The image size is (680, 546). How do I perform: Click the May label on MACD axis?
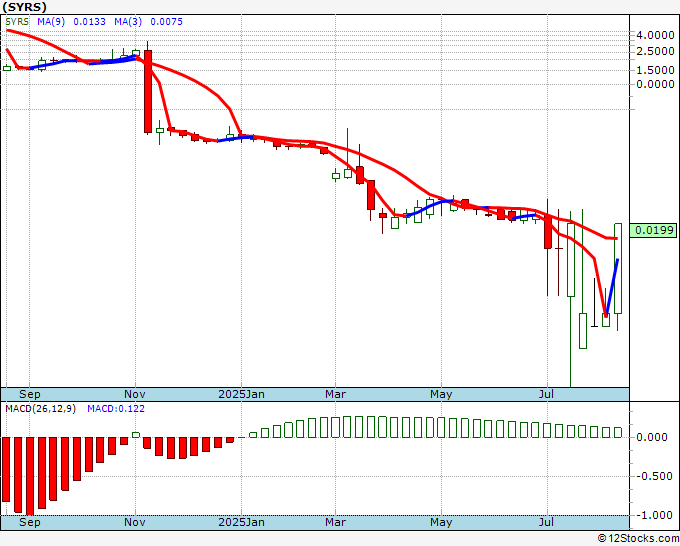pos(441,522)
